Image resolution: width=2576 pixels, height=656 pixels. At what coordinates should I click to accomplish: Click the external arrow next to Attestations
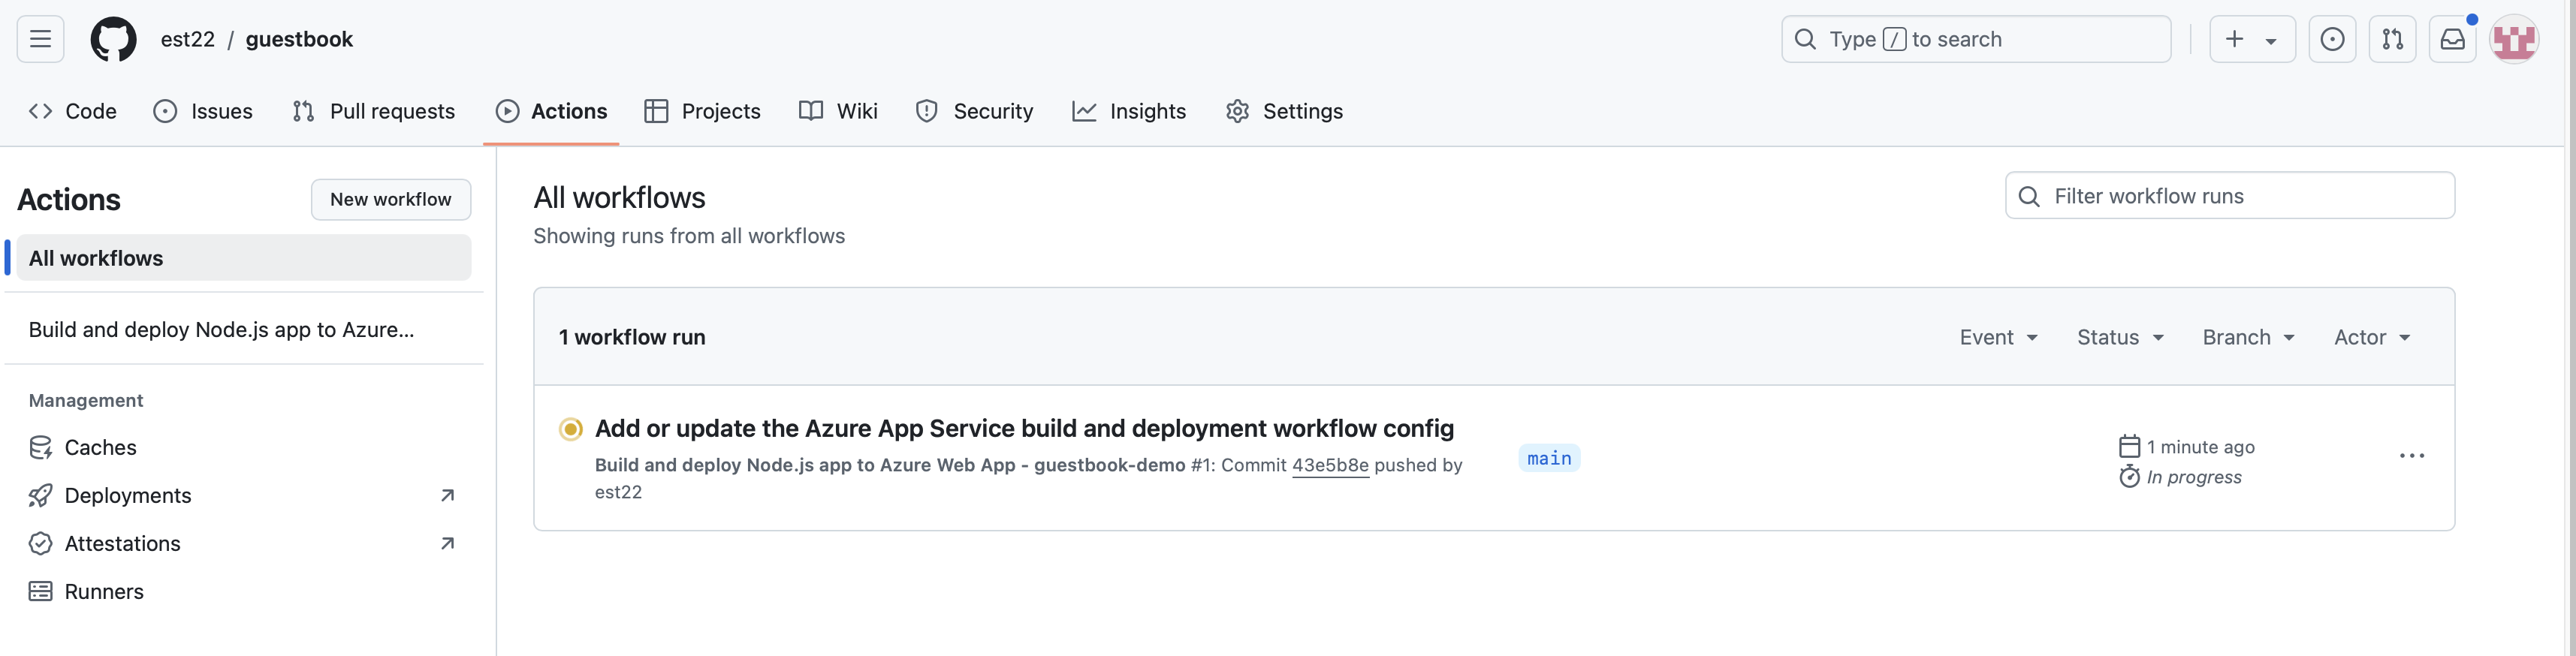click(447, 543)
